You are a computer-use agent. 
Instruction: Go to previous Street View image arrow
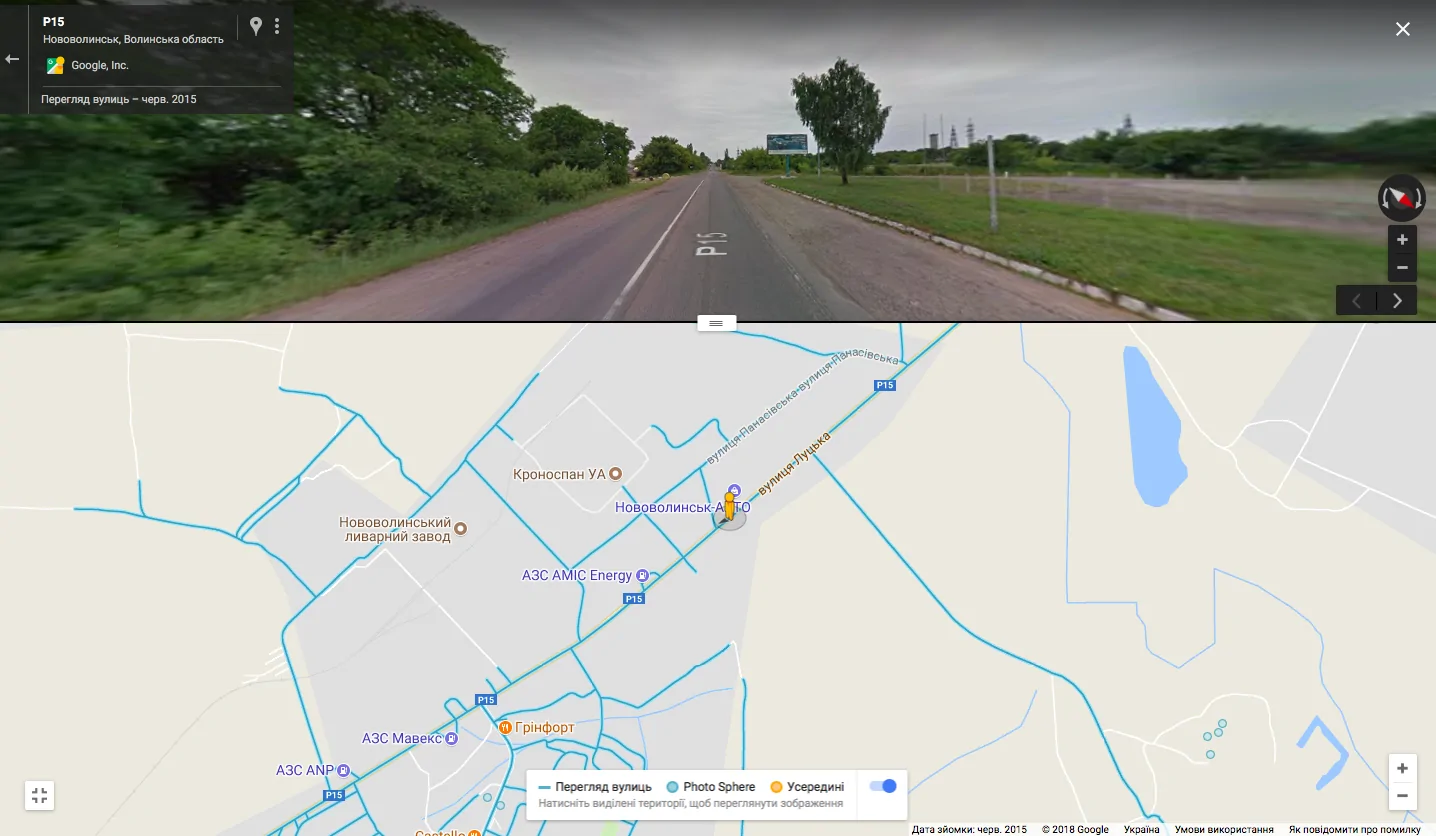click(1356, 300)
